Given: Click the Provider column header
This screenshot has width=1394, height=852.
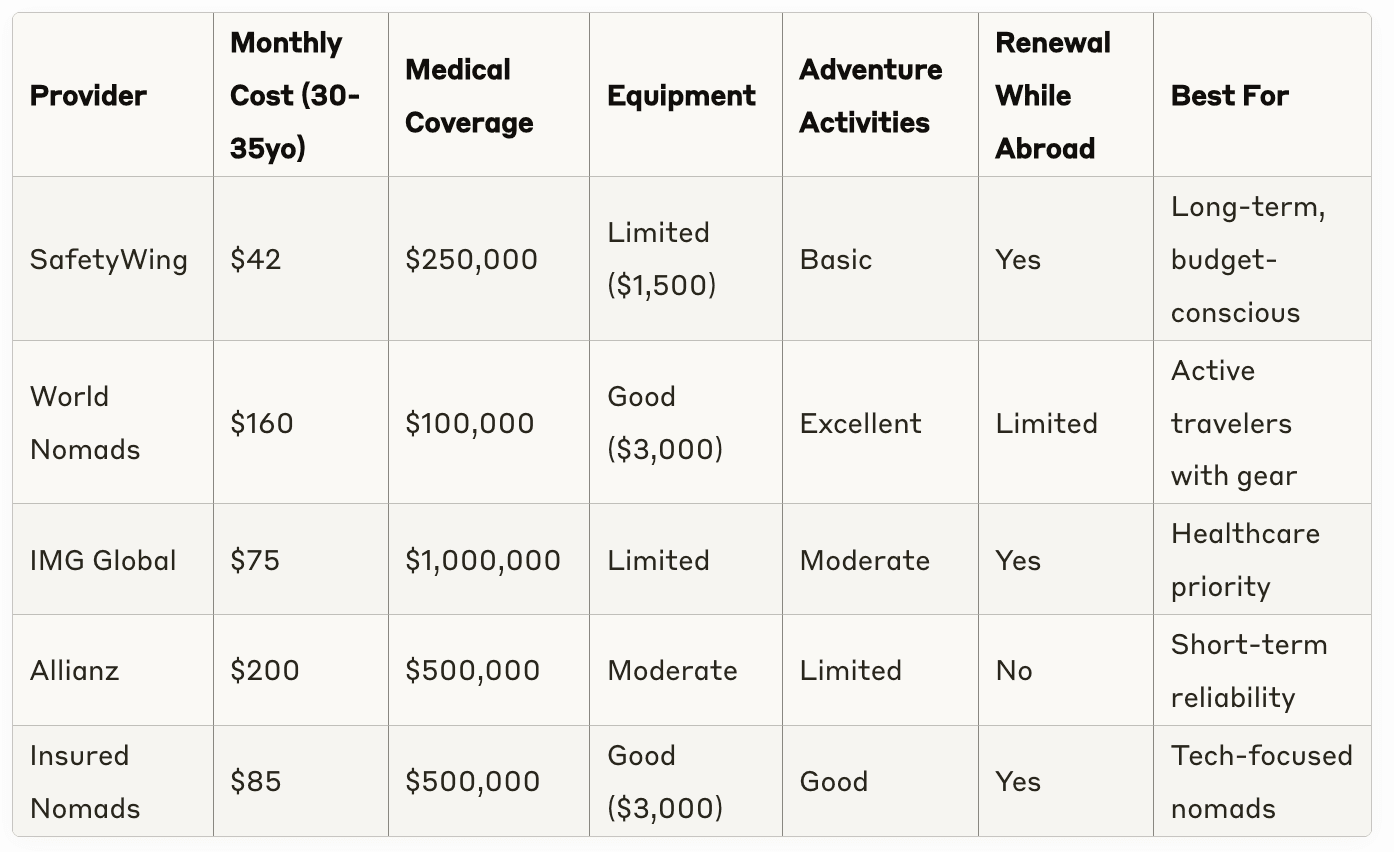Looking at the screenshot, I should point(88,96).
